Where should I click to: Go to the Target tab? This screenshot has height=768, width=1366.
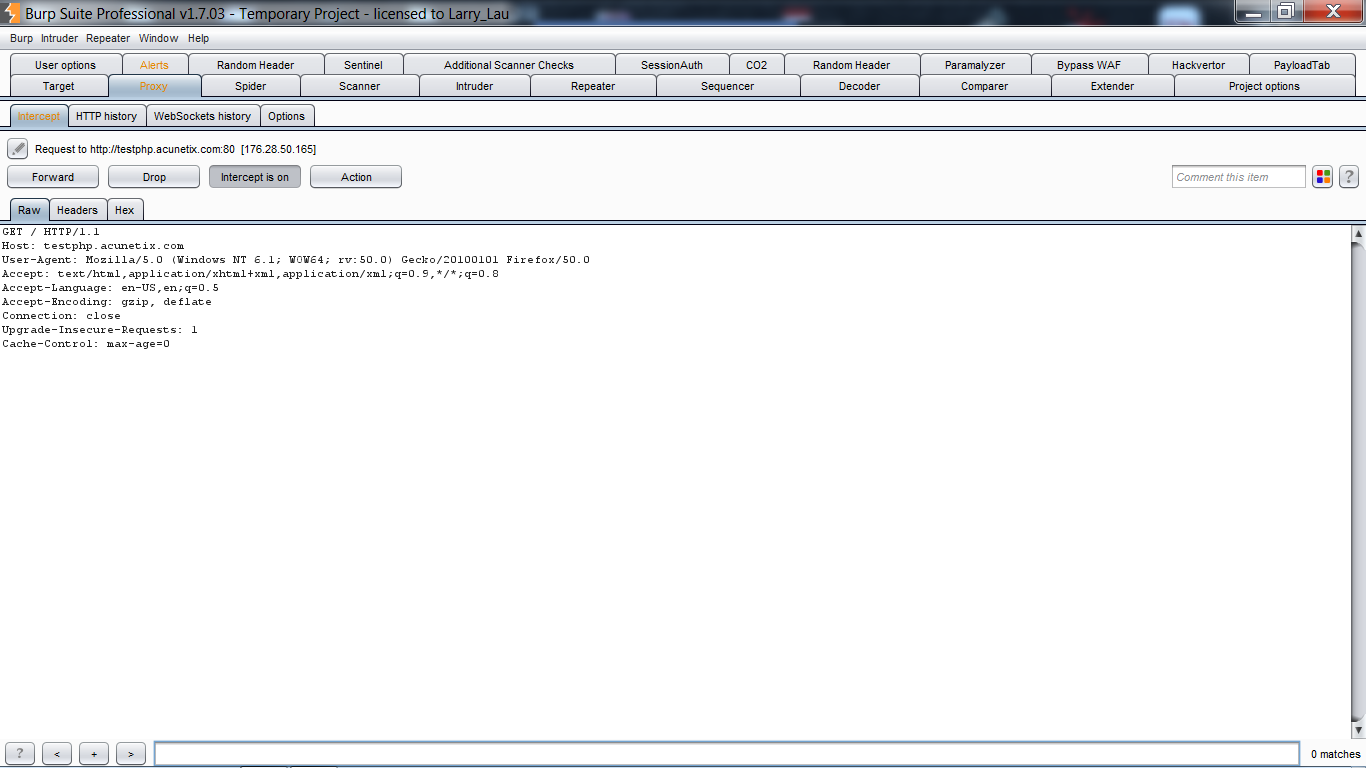pyautogui.click(x=59, y=86)
